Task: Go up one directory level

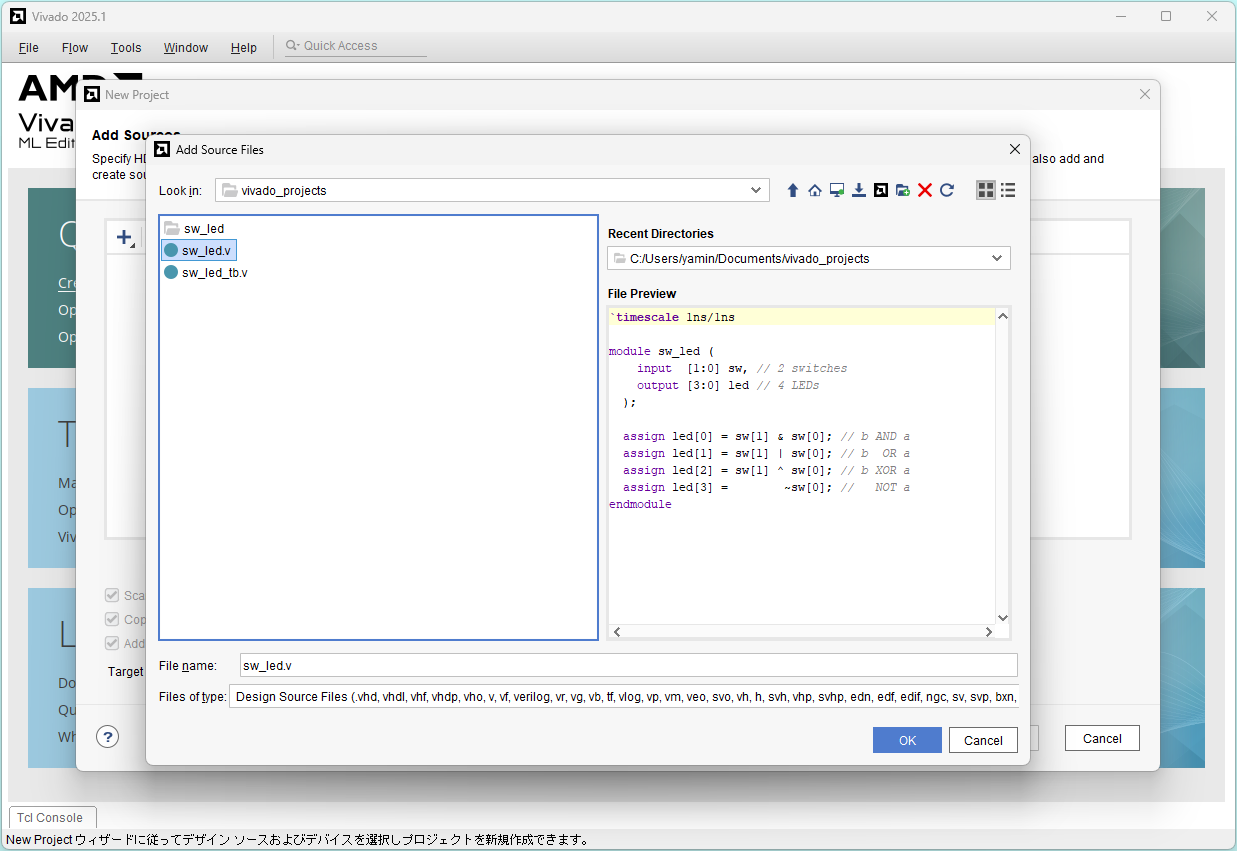Action: click(793, 190)
